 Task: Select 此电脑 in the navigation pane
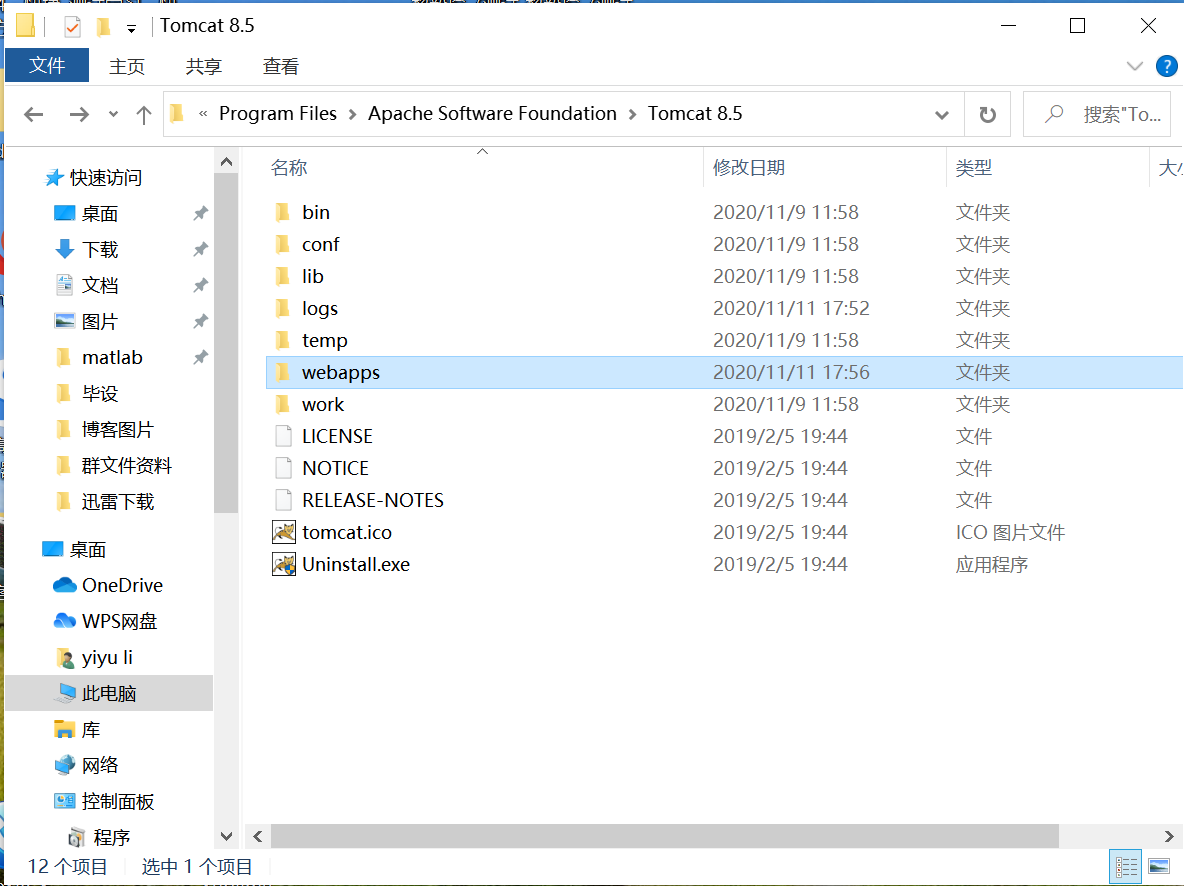(109, 693)
